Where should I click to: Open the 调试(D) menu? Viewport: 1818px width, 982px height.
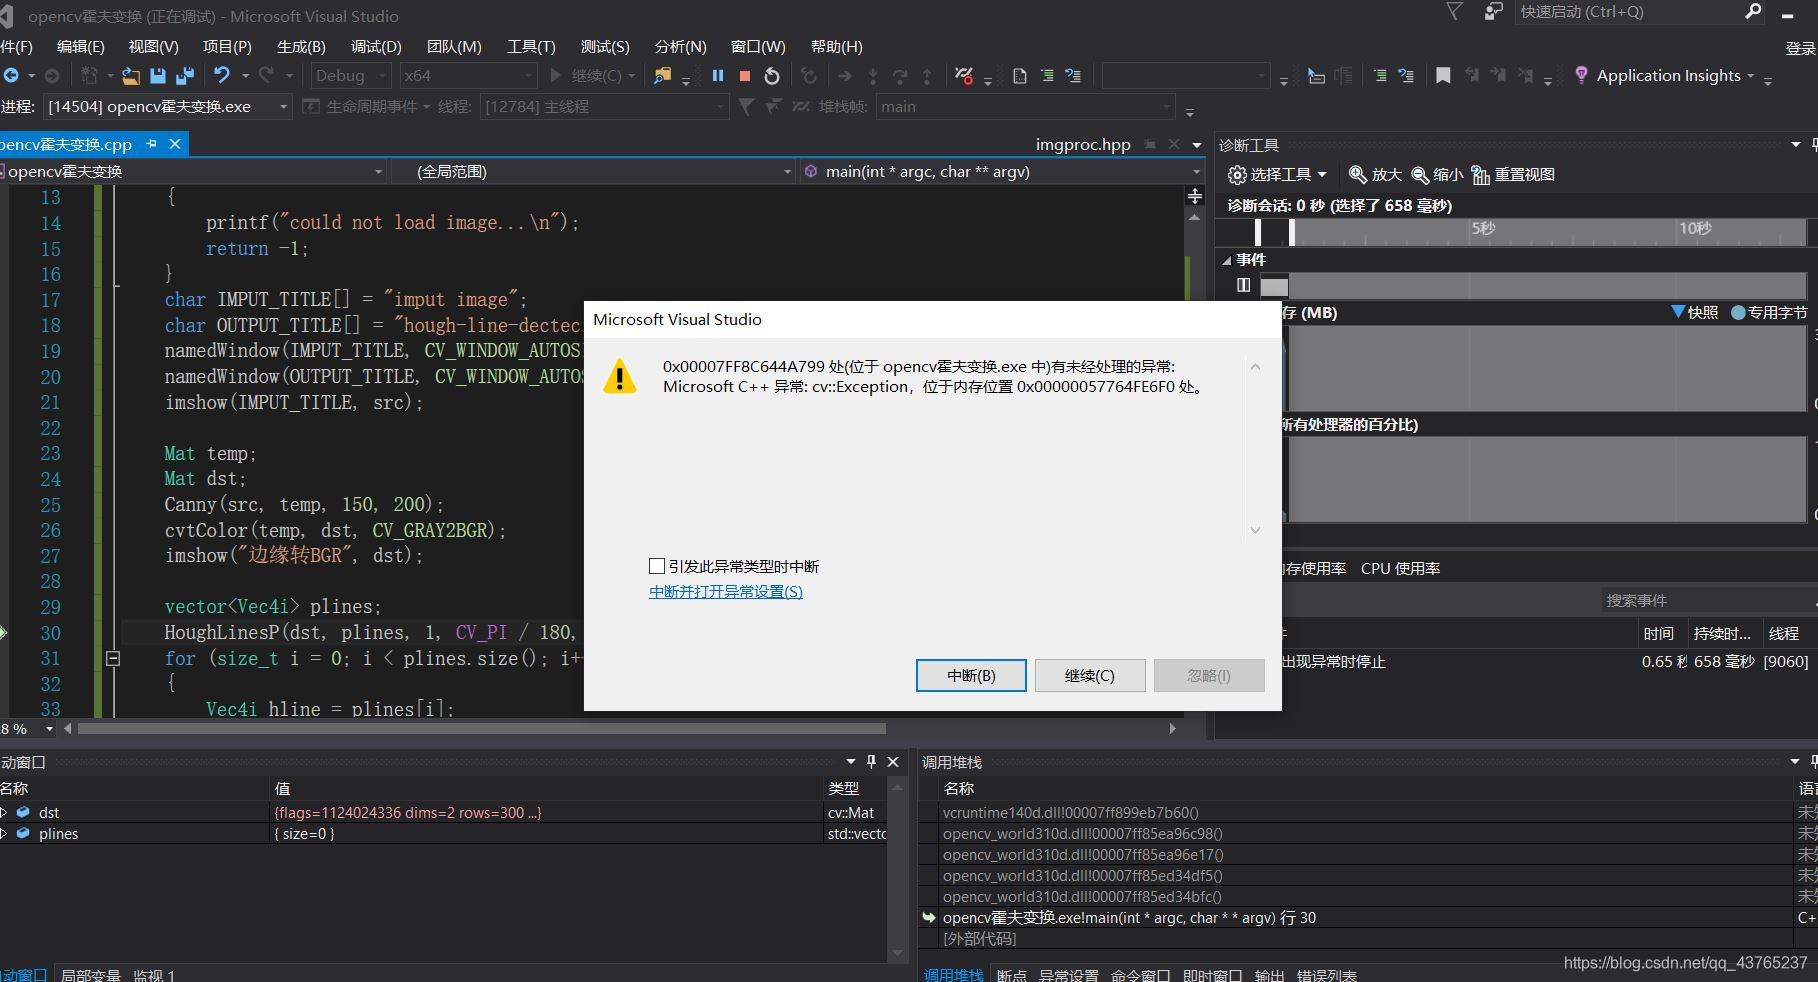coord(376,46)
